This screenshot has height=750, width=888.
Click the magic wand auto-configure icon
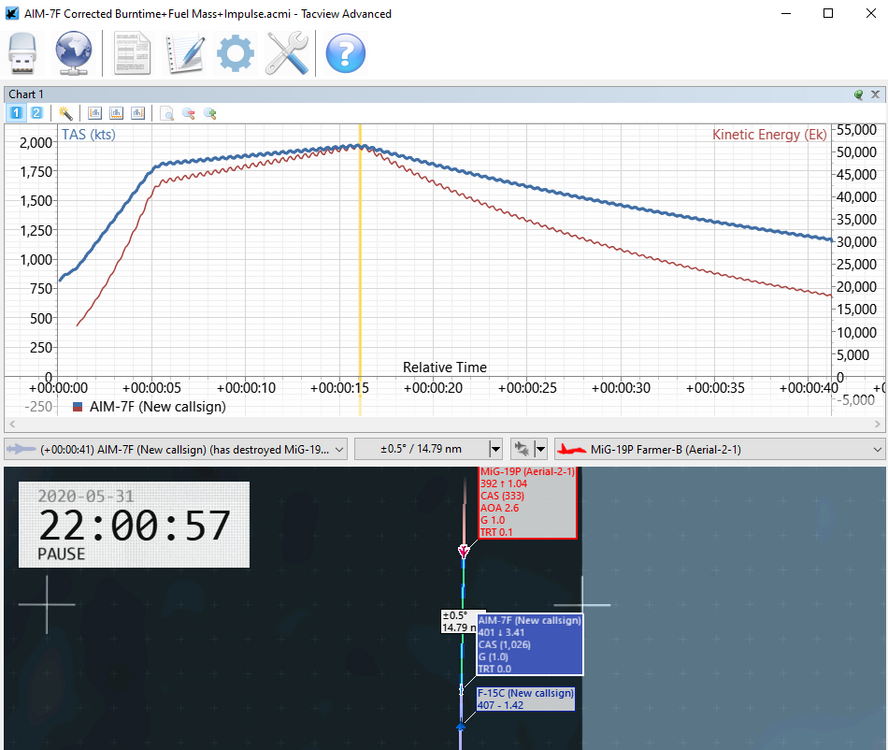[x=66, y=113]
